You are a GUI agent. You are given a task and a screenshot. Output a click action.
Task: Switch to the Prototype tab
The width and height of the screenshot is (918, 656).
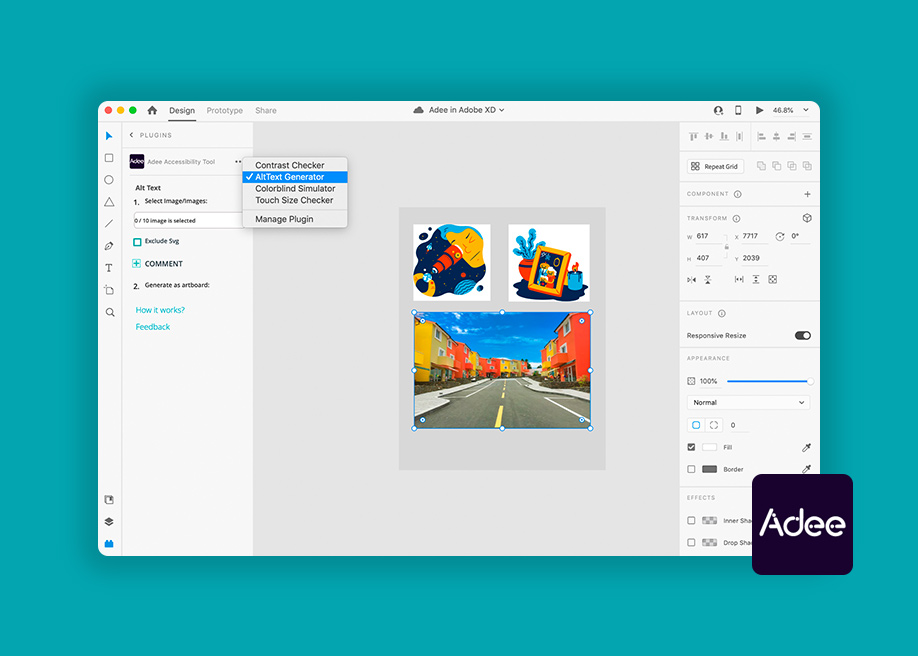point(224,110)
